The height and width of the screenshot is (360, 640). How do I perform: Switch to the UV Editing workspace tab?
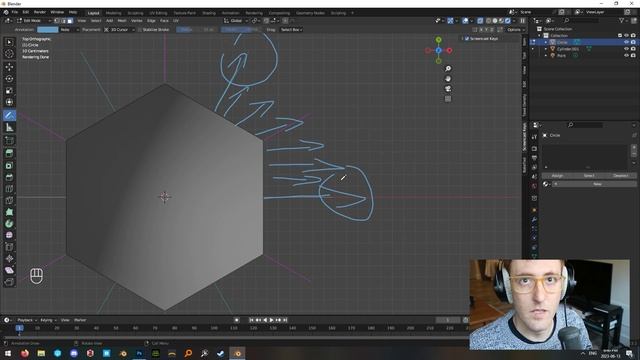pos(158,13)
